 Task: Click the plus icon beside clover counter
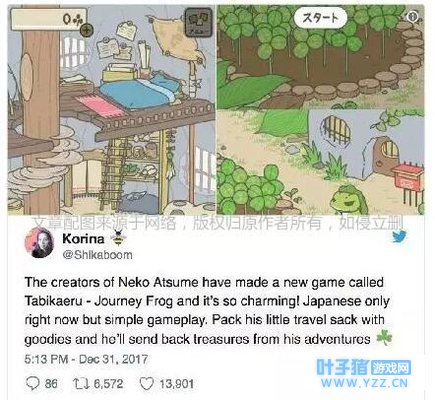tap(86, 30)
